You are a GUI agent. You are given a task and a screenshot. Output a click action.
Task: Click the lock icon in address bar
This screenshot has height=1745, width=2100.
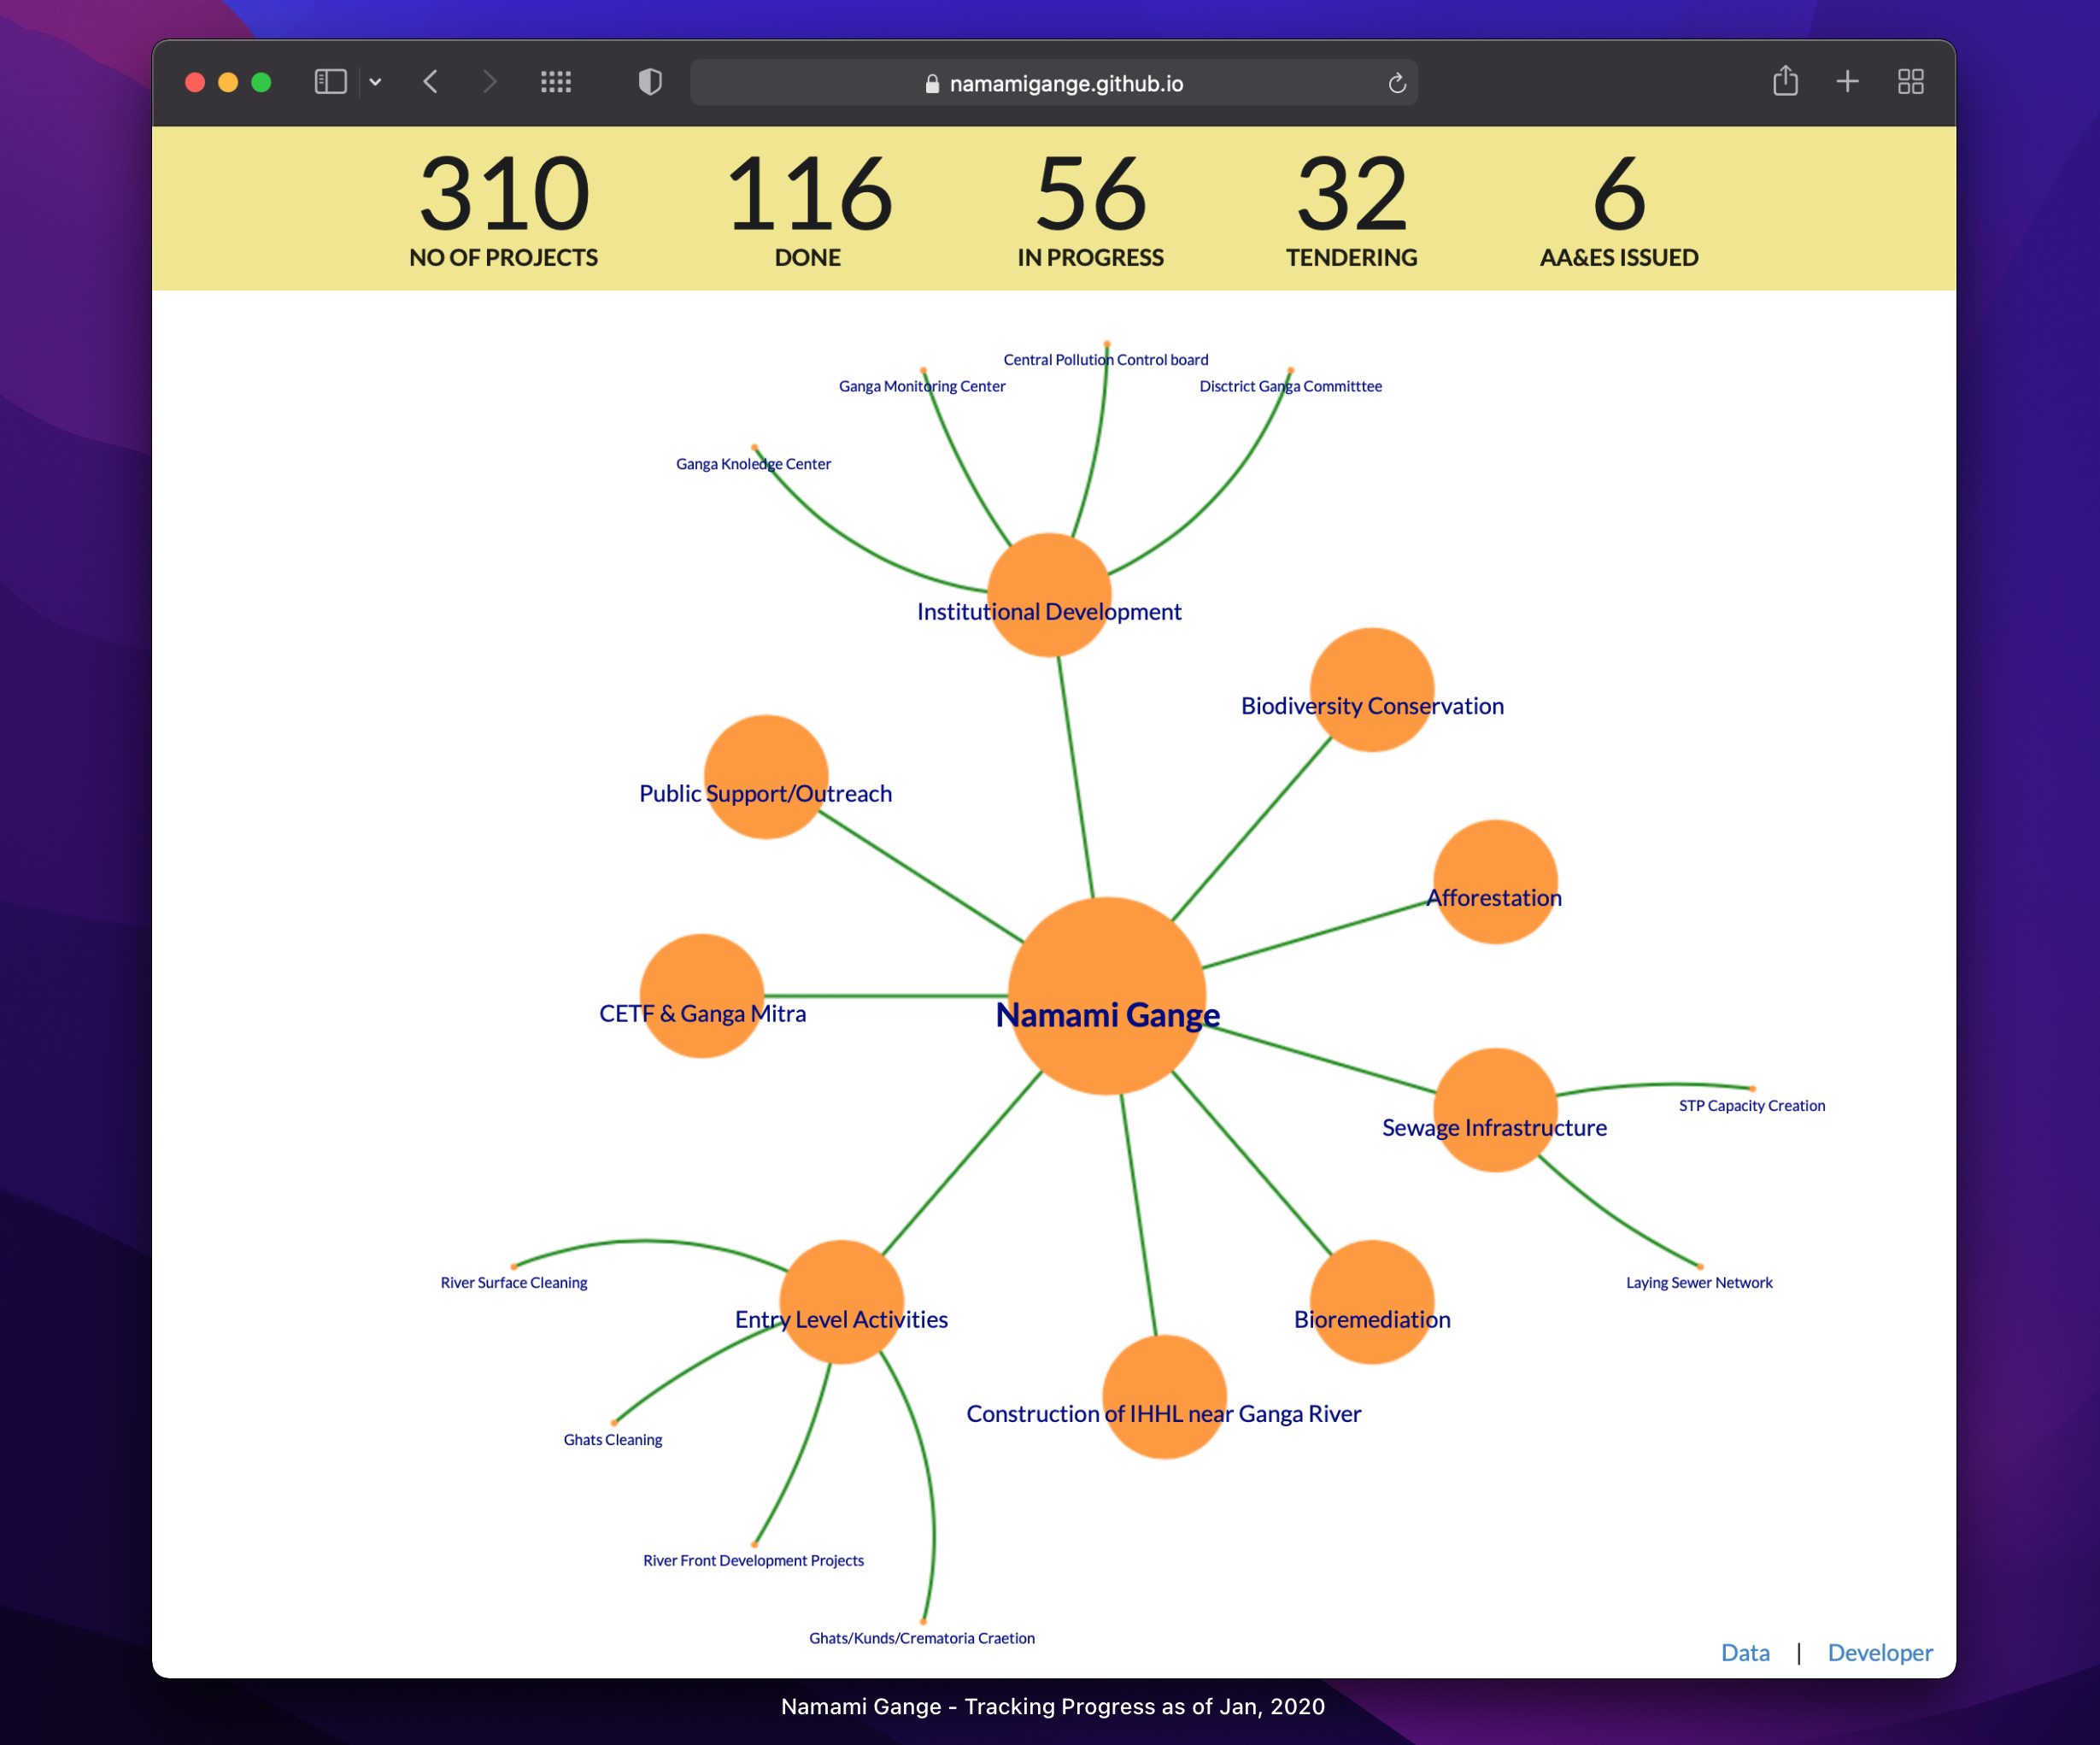click(932, 84)
